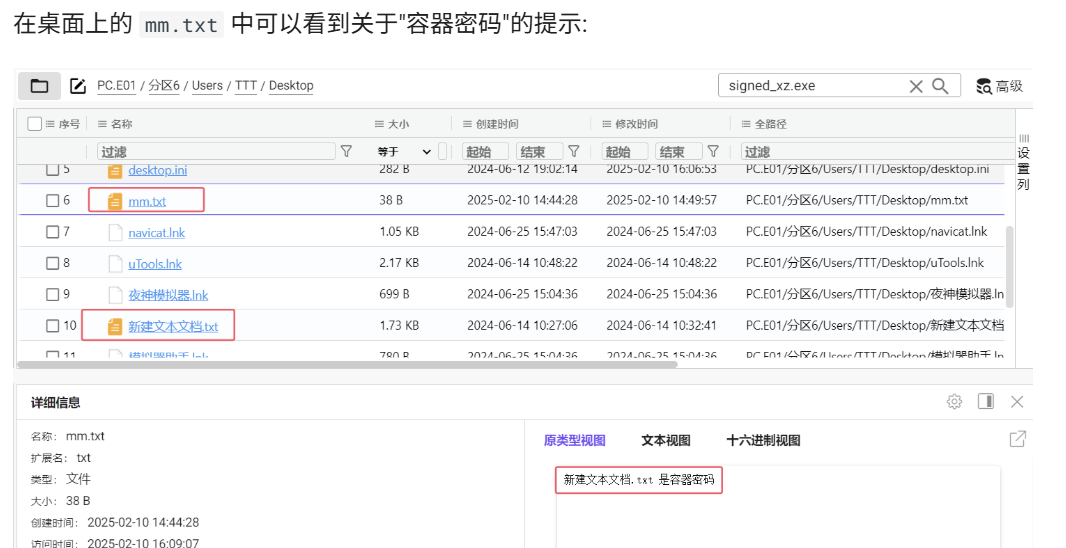Click the filter funnel for the name column
The width and height of the screenshot is (1066, 548).
(x=346, y=151)
